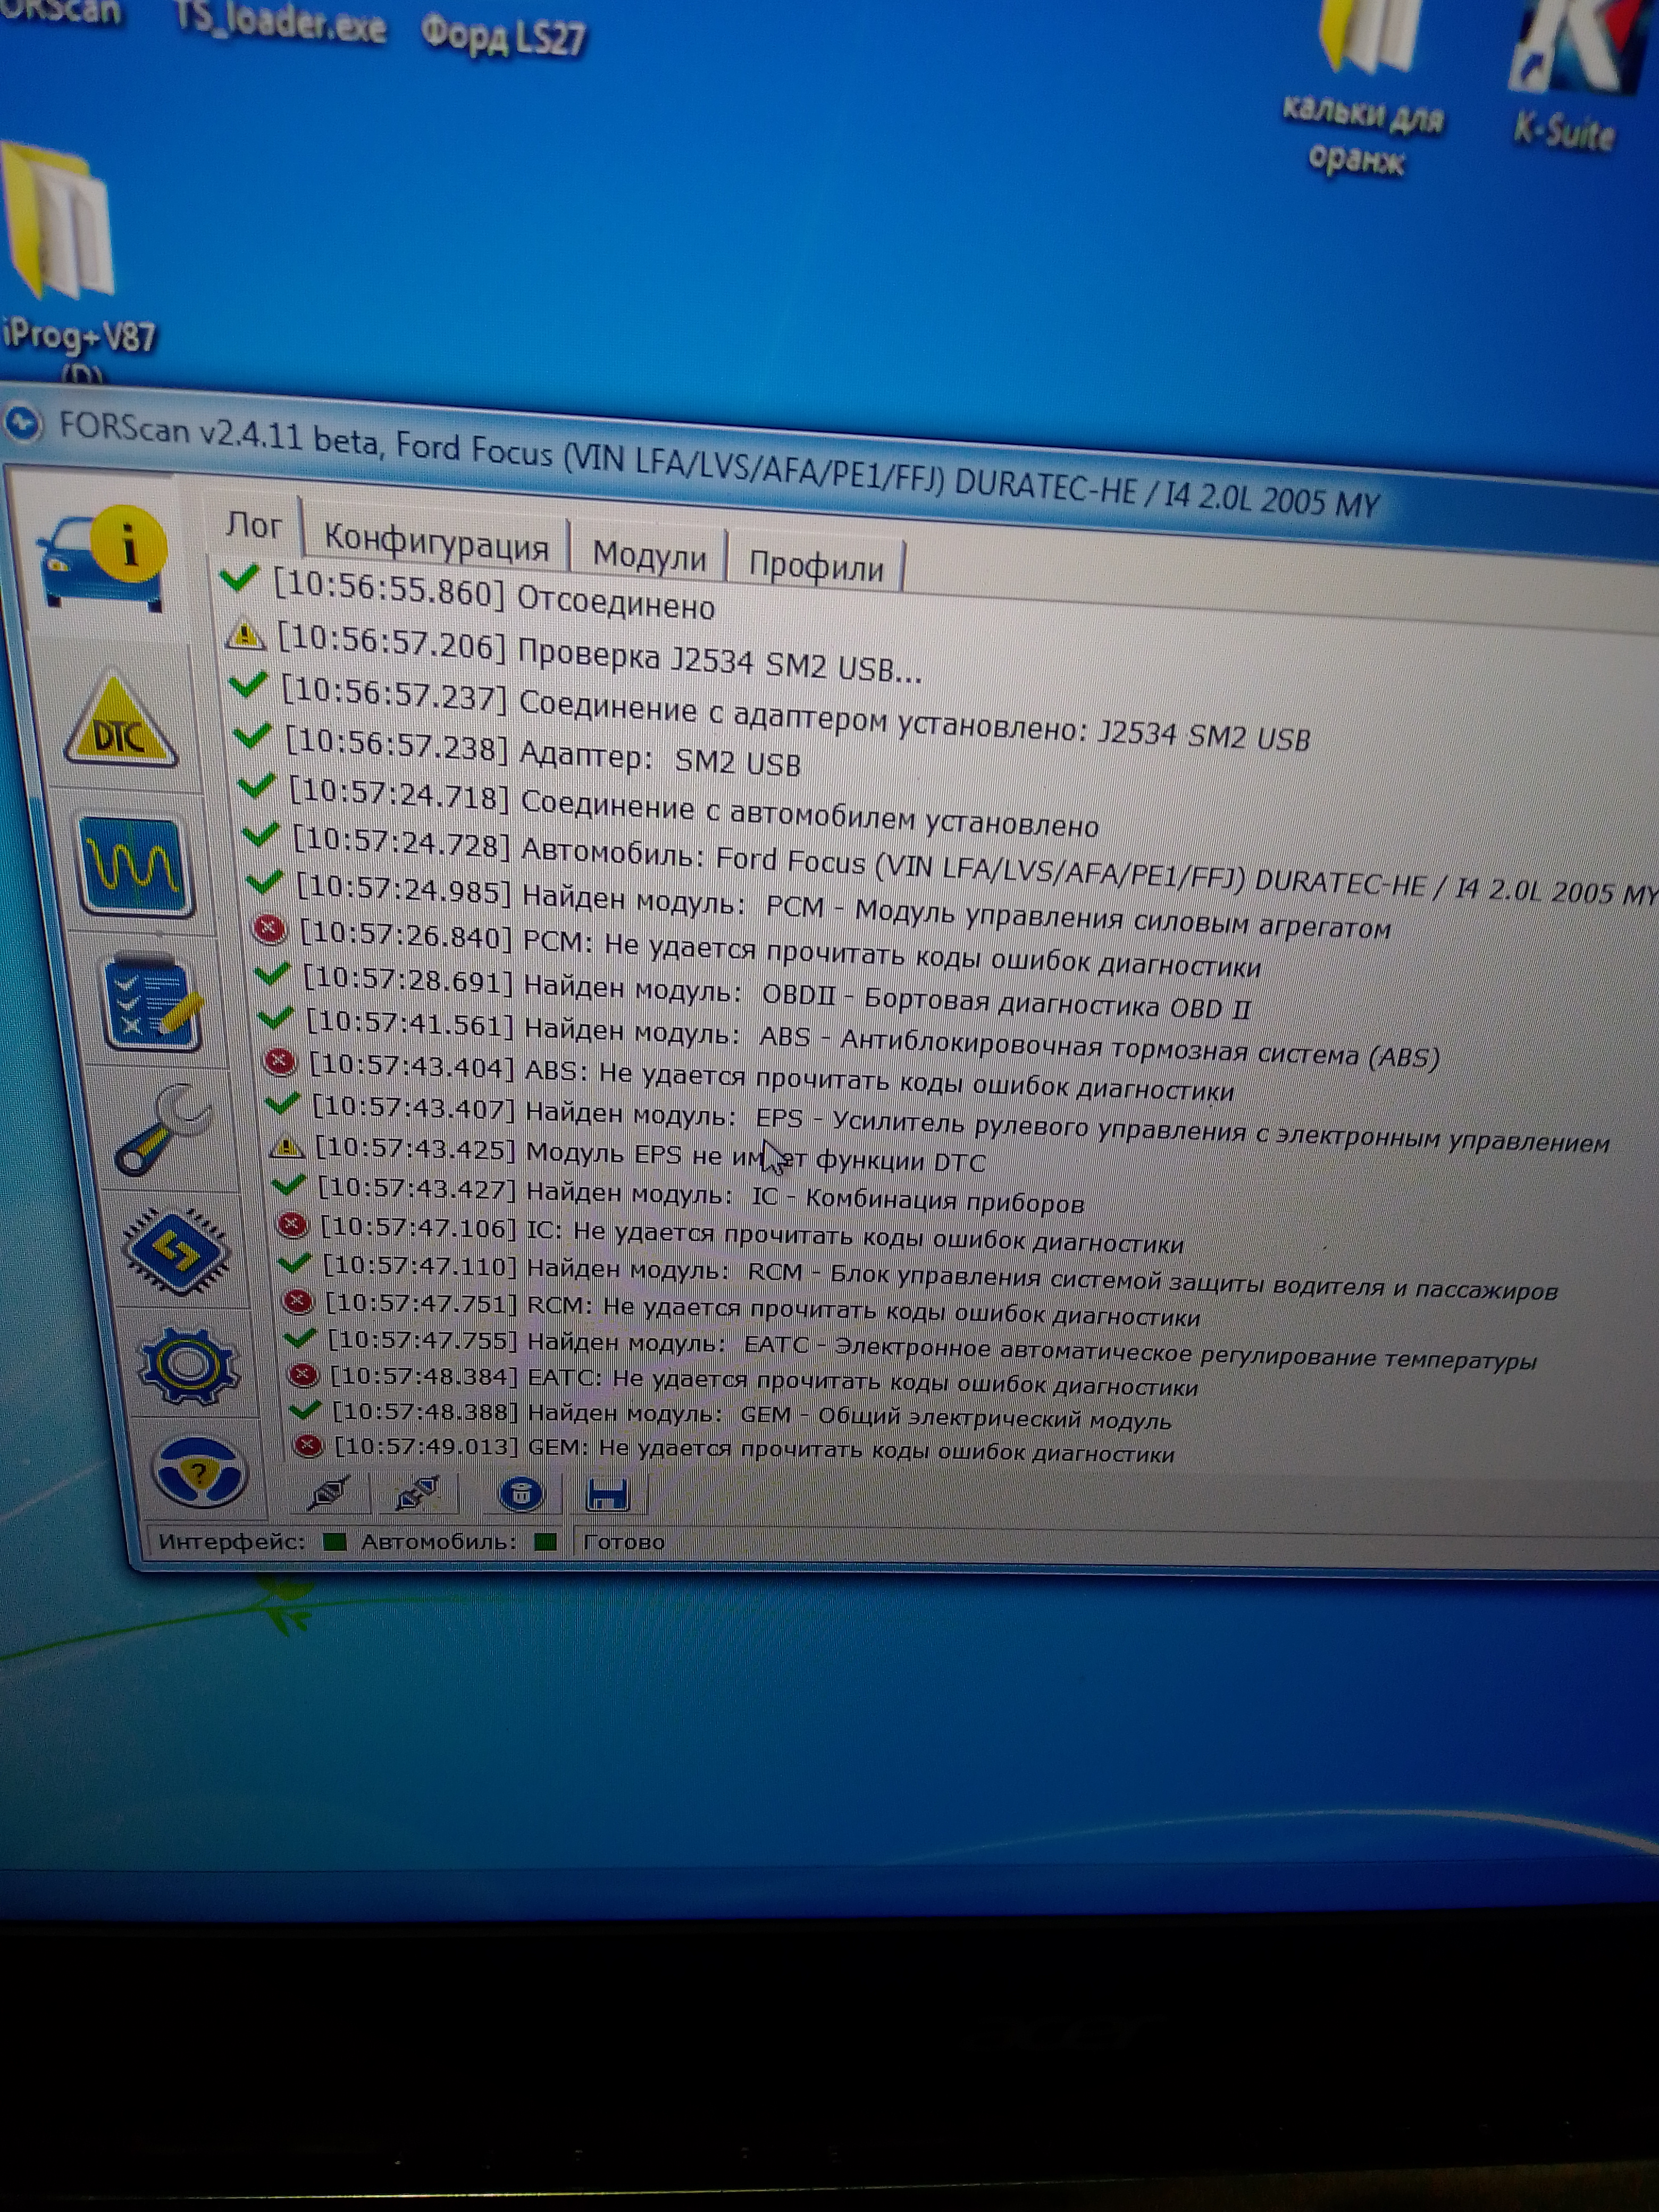Open the module programming chip section
Viewport: 1659px width, 2212px height.
pos(177,1250)
